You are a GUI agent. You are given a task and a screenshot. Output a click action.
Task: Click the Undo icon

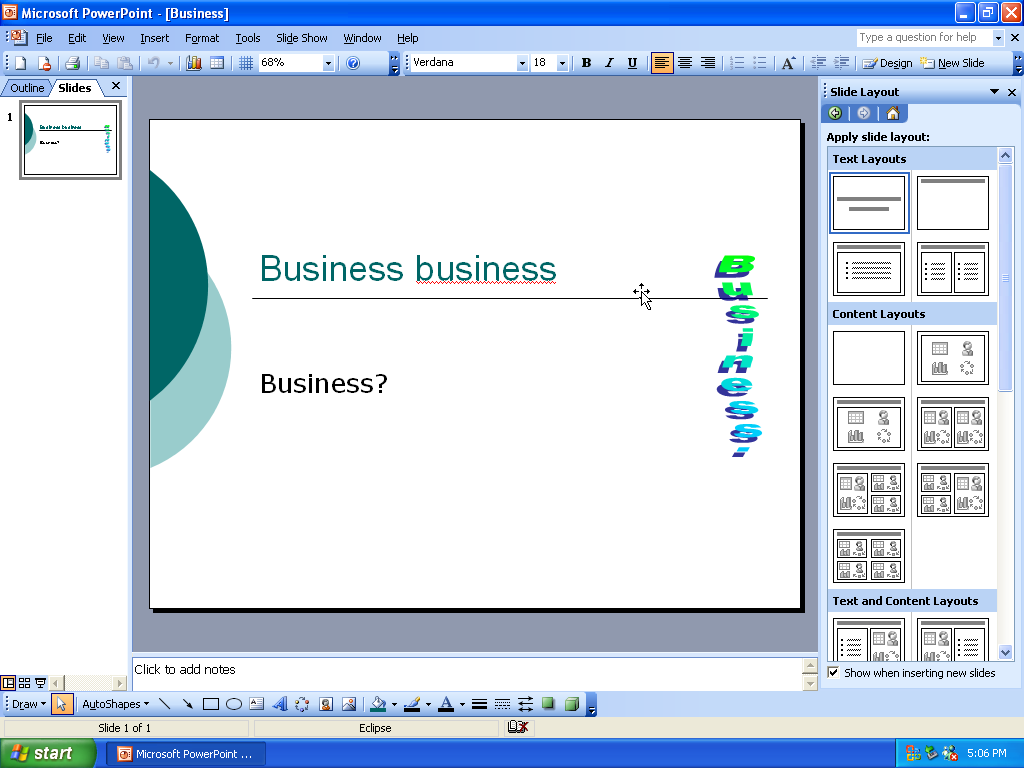click(153, 63)
